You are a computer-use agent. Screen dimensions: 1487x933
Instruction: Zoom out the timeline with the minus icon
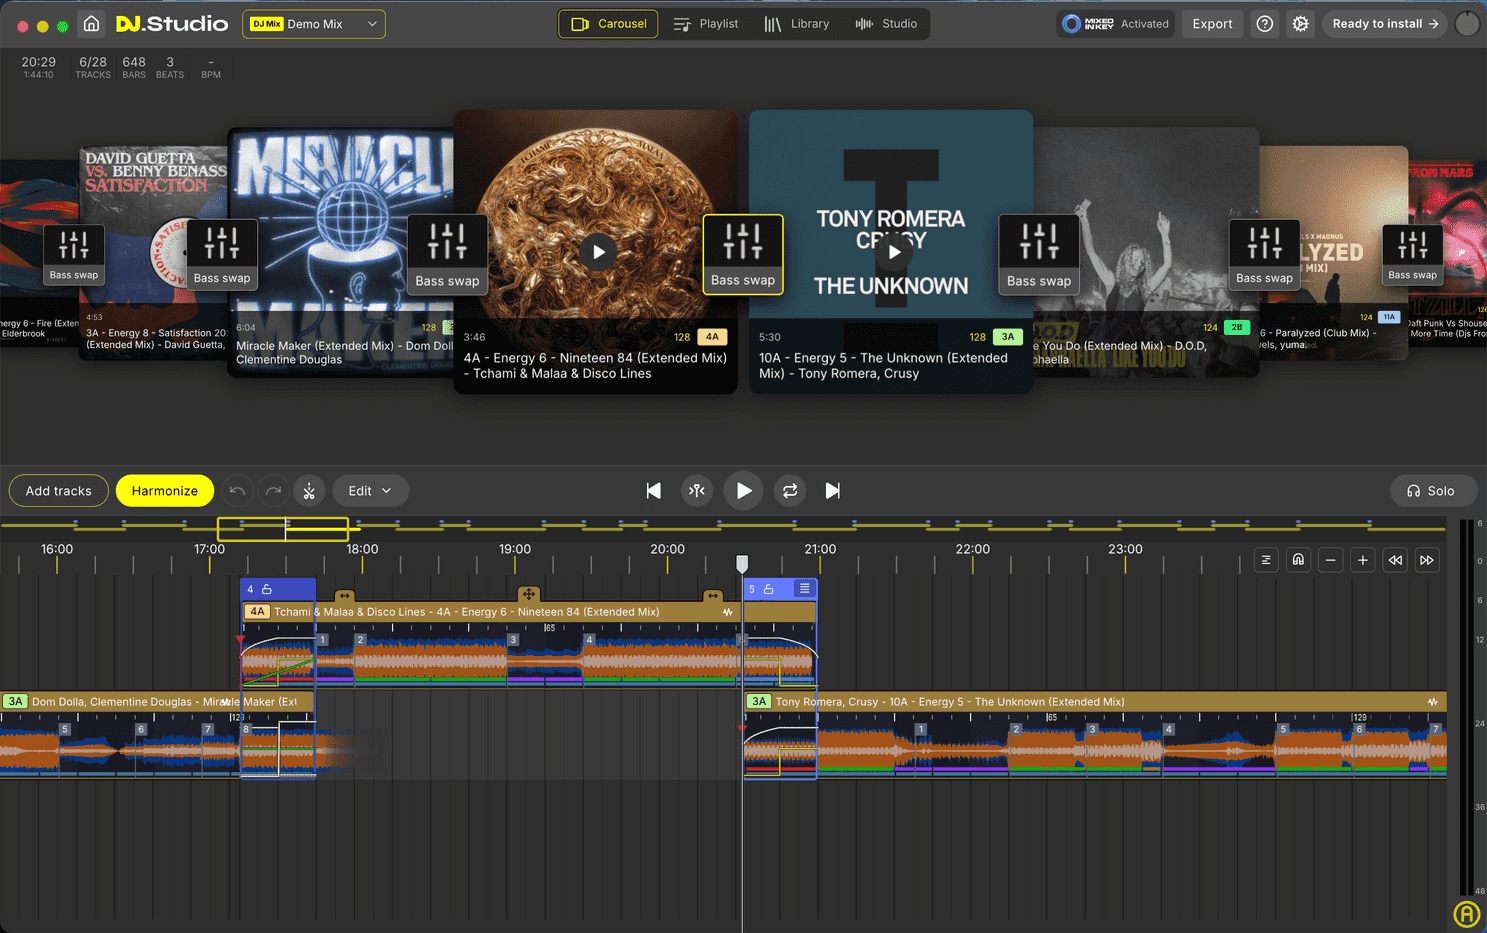[x=1330, y=559]
